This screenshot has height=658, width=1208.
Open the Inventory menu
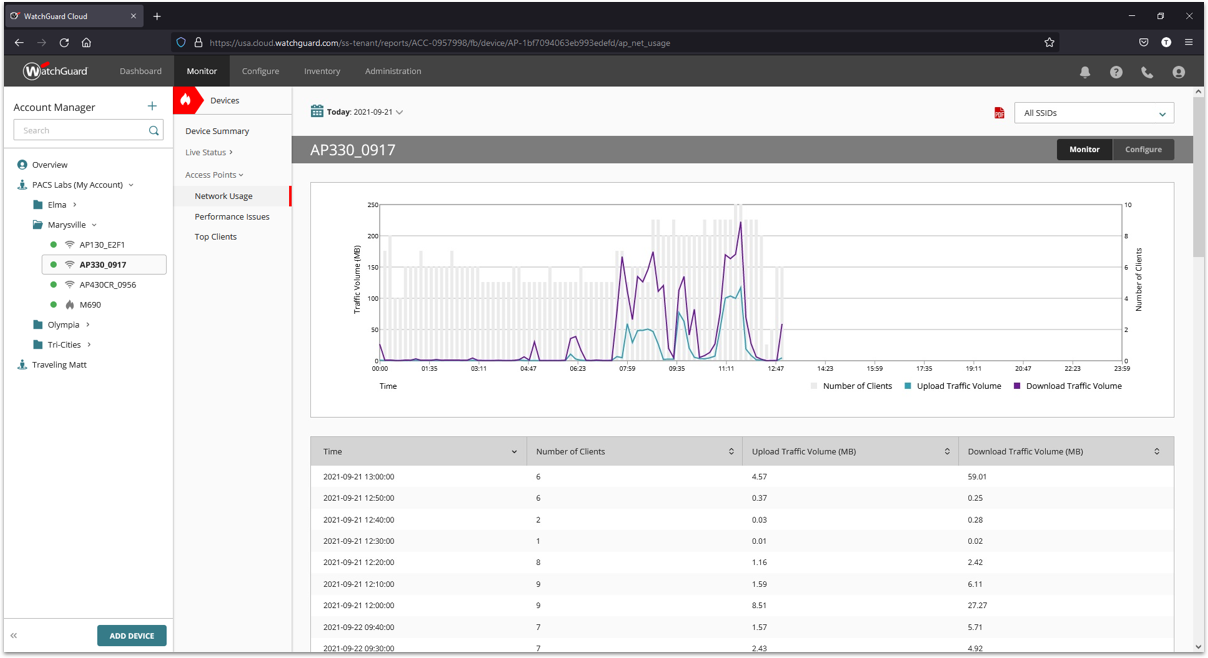coord(322,71)
